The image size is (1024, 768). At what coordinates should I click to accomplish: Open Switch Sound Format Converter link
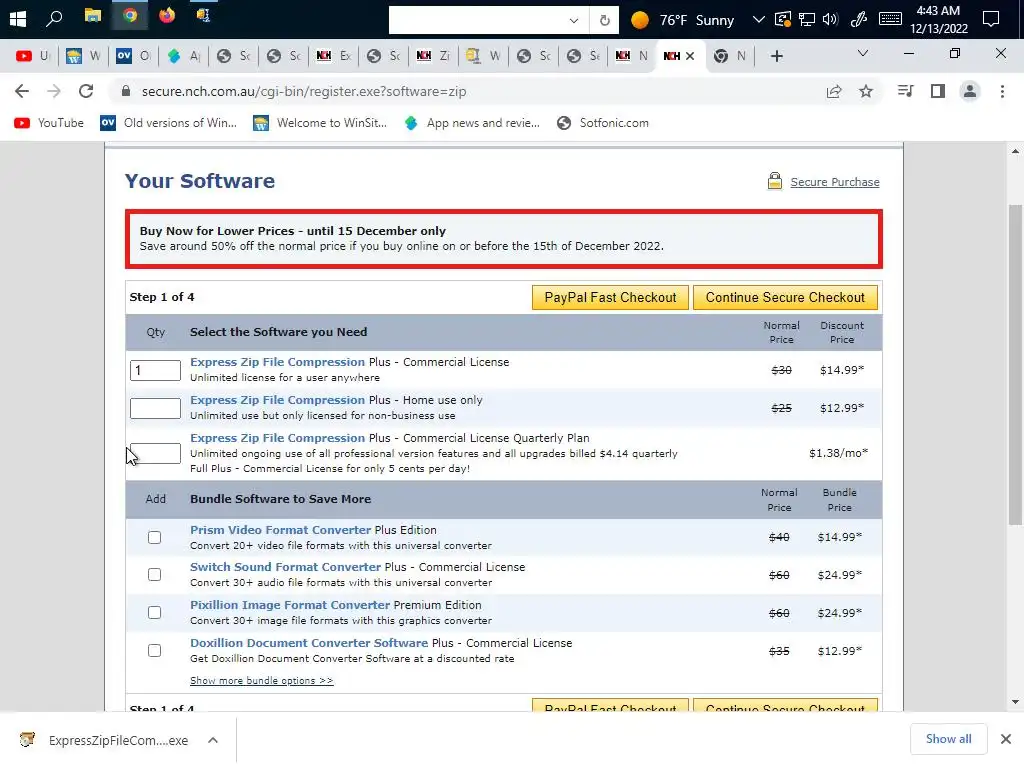pyautogui.click(x=285, y=567)
